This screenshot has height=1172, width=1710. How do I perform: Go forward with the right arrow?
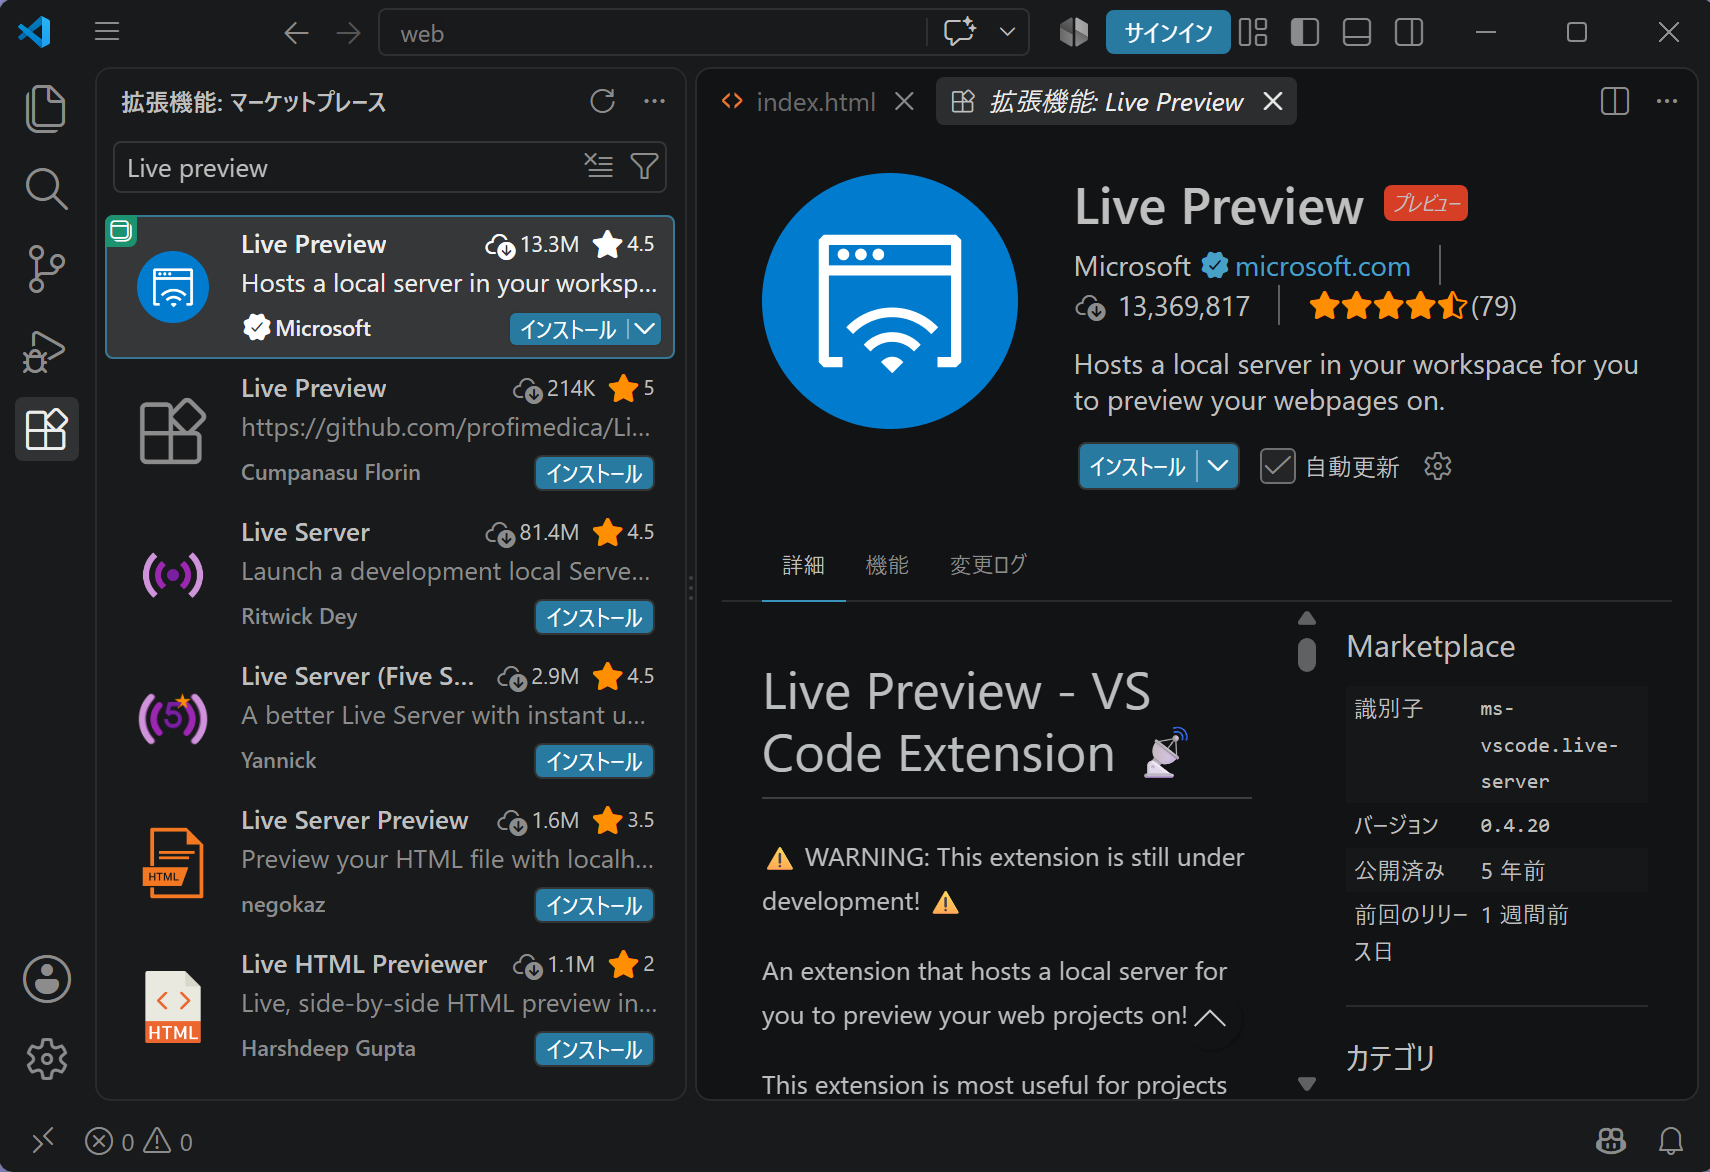coord(348,33)
